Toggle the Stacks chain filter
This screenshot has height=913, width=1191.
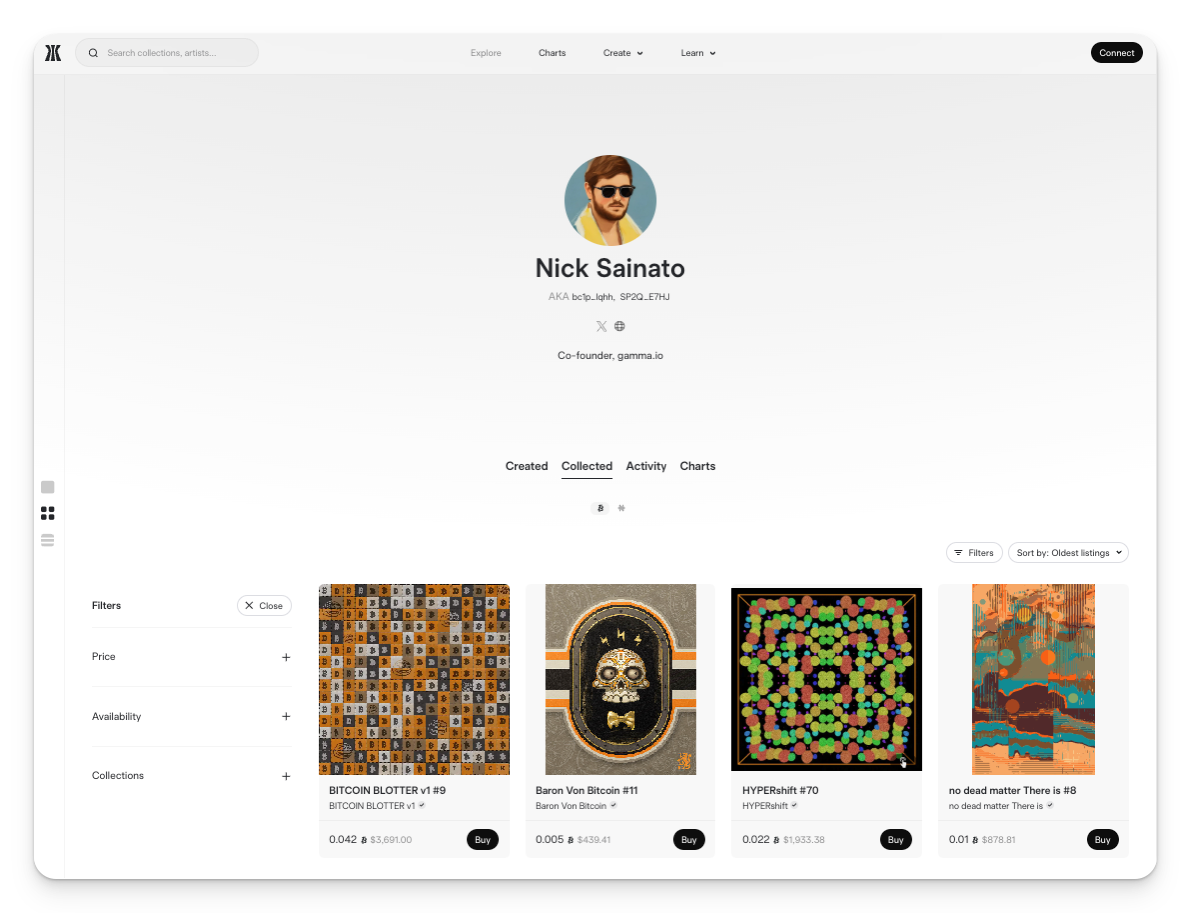pyautogui.click(x=621, y=508)
